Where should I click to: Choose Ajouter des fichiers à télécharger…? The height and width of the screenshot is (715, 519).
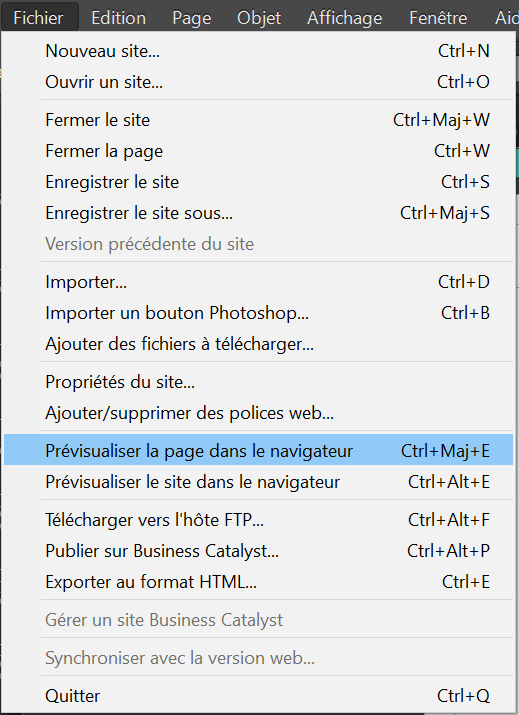pyautogui.click(x=259, y=344)
